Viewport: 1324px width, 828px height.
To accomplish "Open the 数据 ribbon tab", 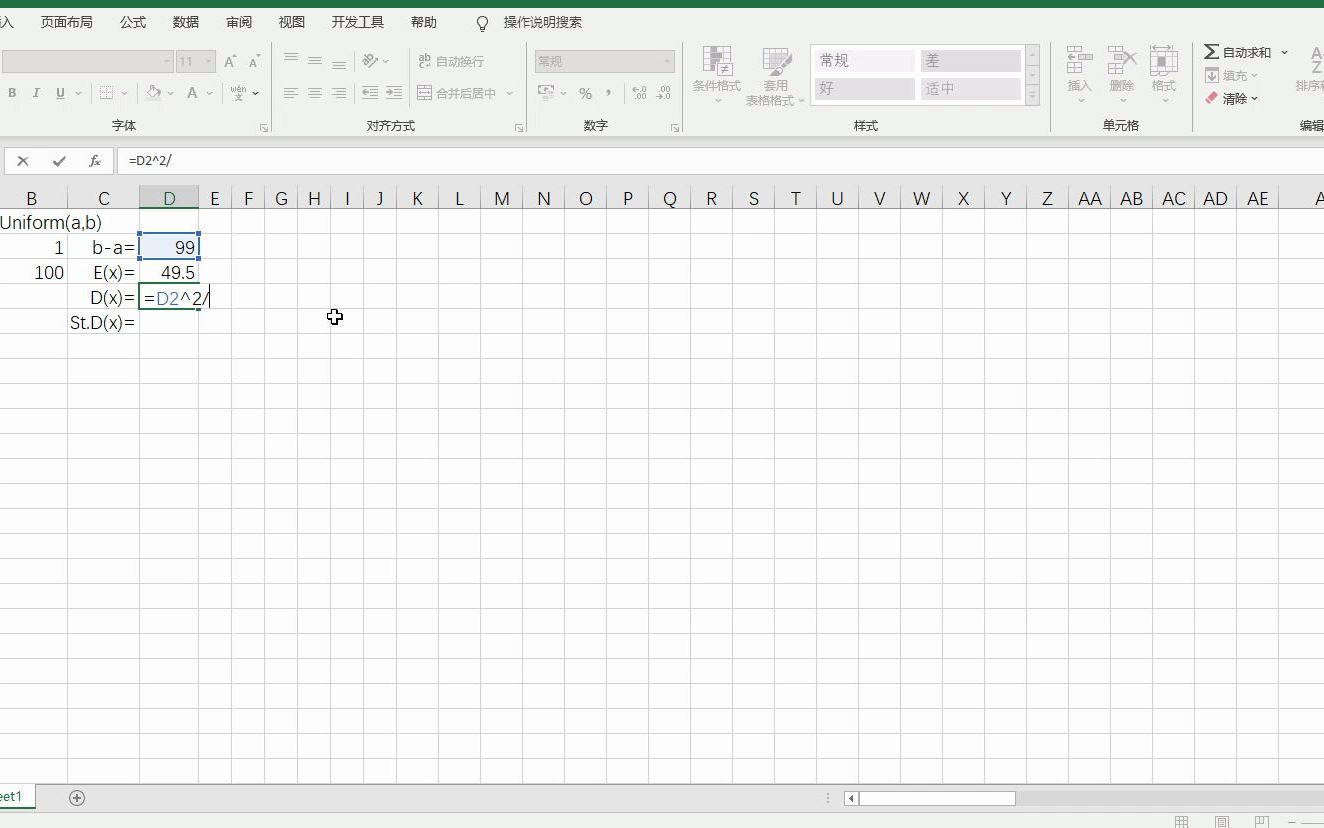I will point(186,22).
